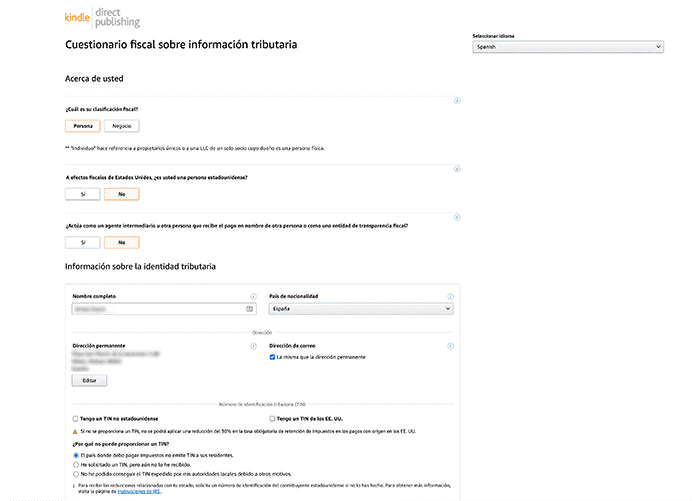The height and width of the screenshot is (501, 700).
Task: Click the 'Acerca de usted' section title
Action: [94, 79]
